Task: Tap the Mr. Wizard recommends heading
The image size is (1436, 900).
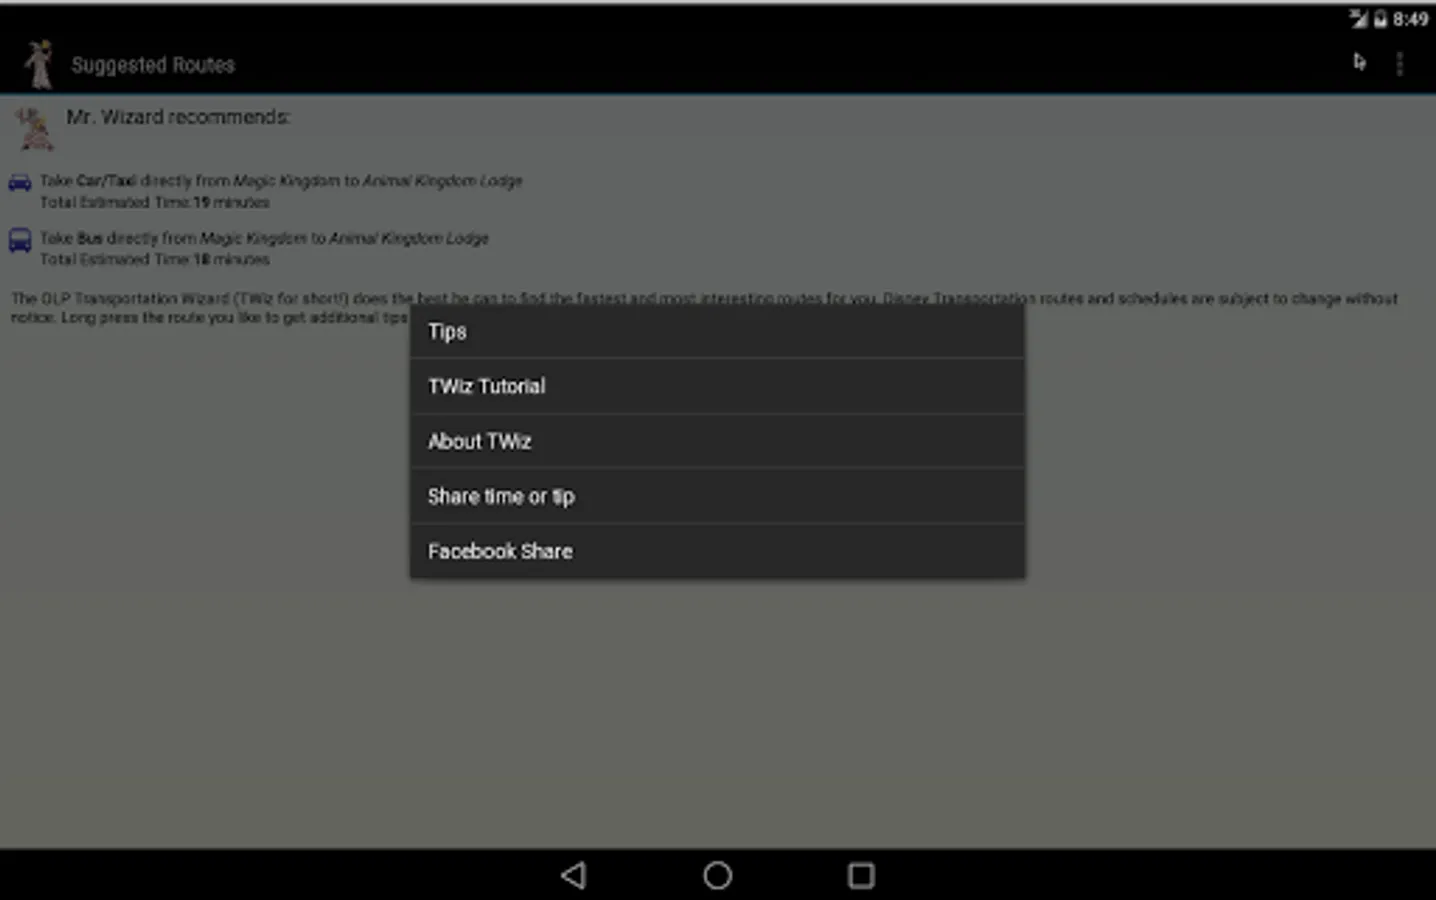Action: point(178,117)
